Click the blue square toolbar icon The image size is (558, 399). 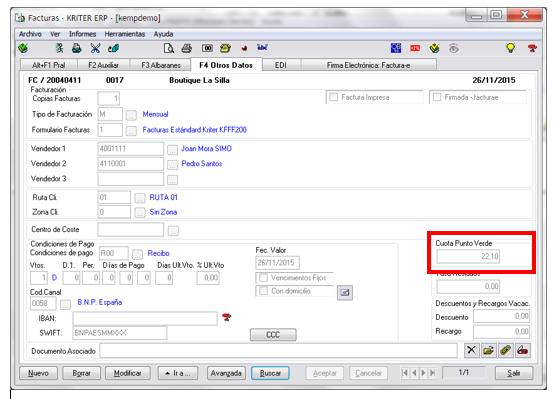click(x=396, y=48)
